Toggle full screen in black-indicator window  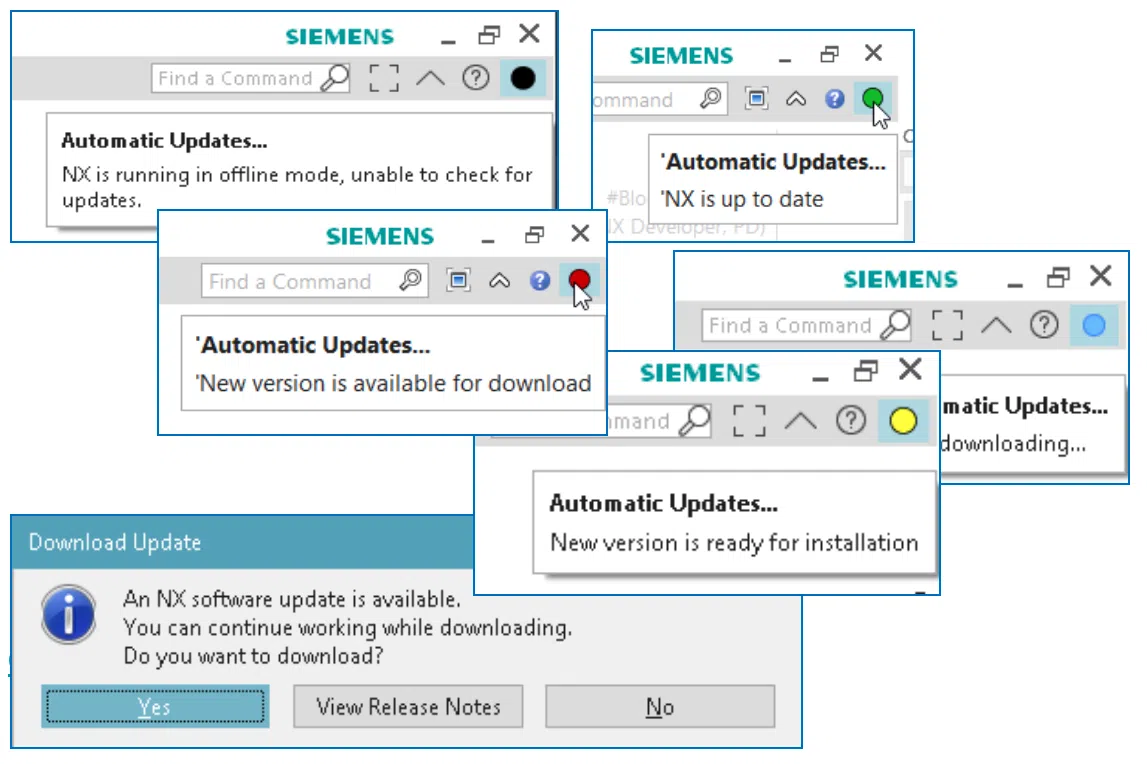(x=384, y=78)
